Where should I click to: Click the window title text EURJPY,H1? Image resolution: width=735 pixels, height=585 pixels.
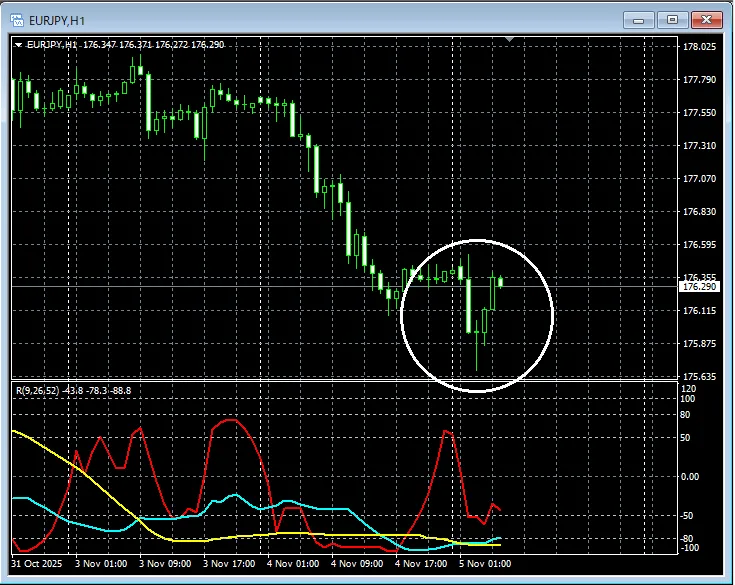[x=57, y=21]
